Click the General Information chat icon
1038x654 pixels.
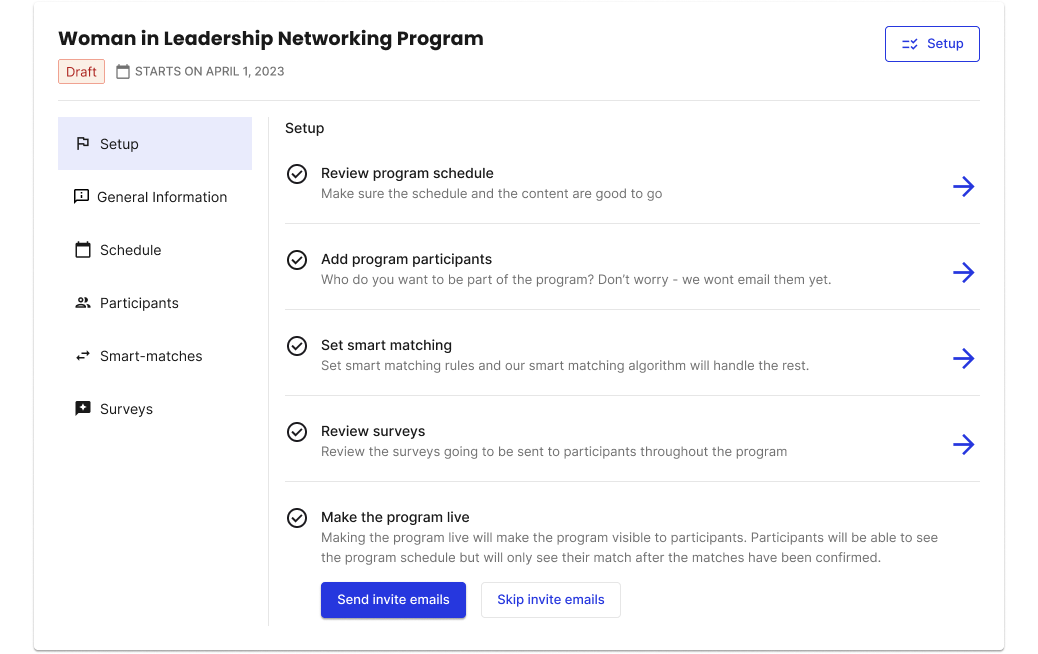[82, 197]
